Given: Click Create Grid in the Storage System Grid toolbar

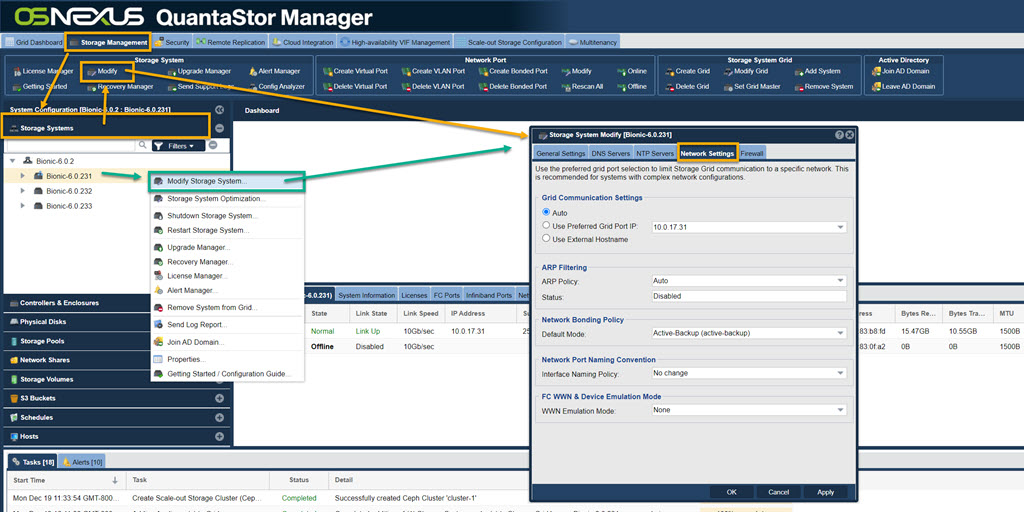Looking at the screenshot, I should [688, 71].
